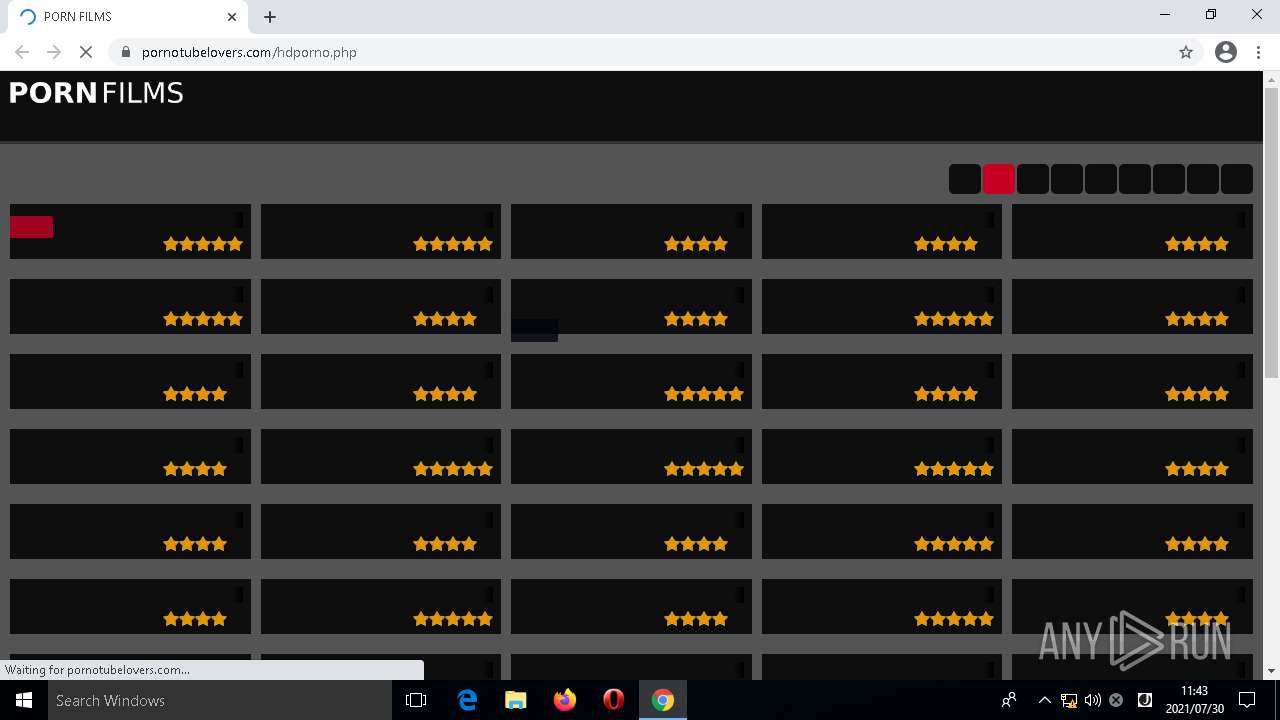Close the PORN FILMS browser tab
Viewport: 1280px width, 720px height.
coord(232,17)
